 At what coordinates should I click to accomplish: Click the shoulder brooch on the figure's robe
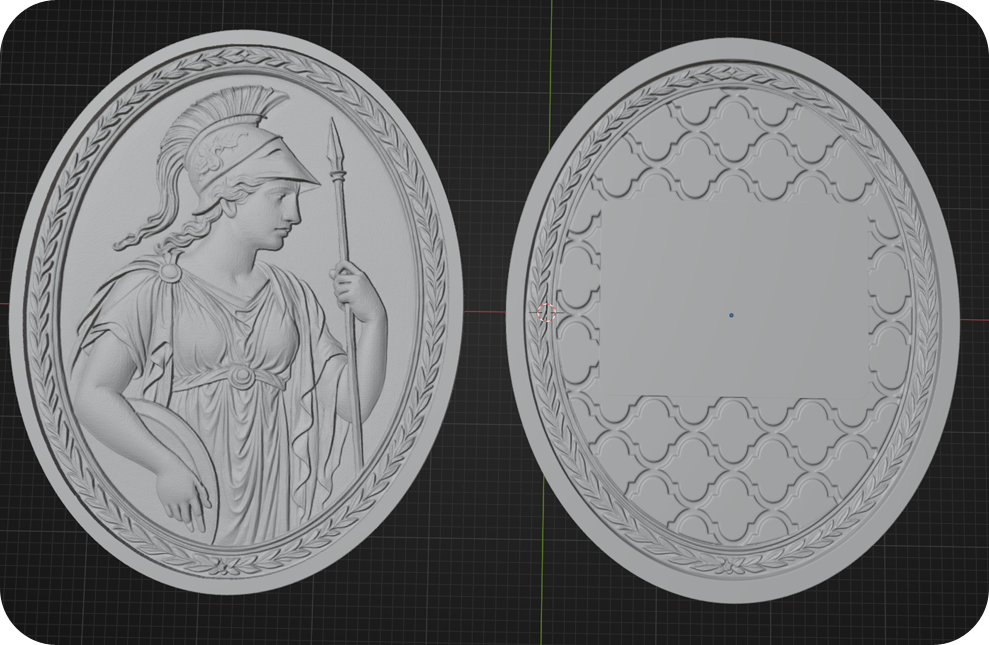[x=171, y=271]
